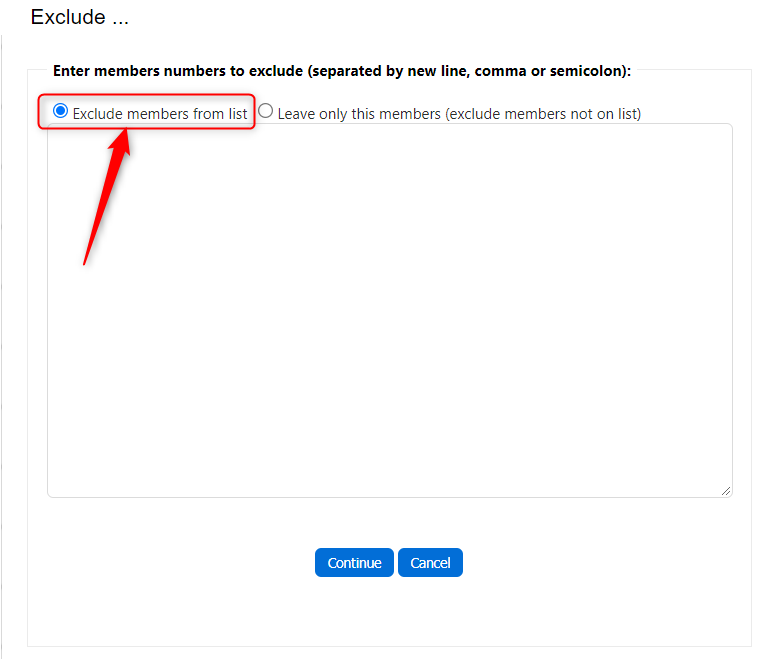Click the empty circle of the unselected radio
The height and width of the screenshot is (659, 776).
tap(266, 112)
